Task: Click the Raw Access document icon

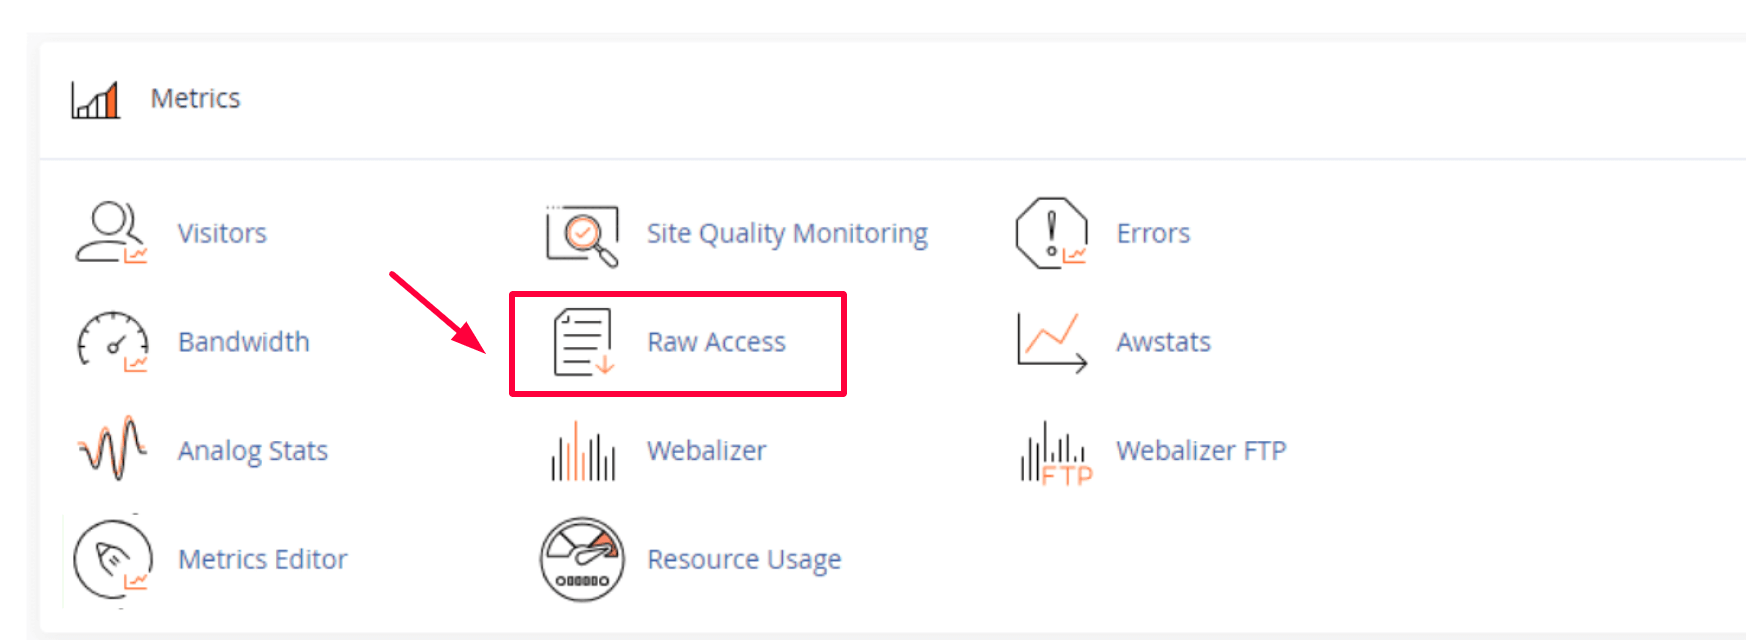Action: (x=583, y=342)
